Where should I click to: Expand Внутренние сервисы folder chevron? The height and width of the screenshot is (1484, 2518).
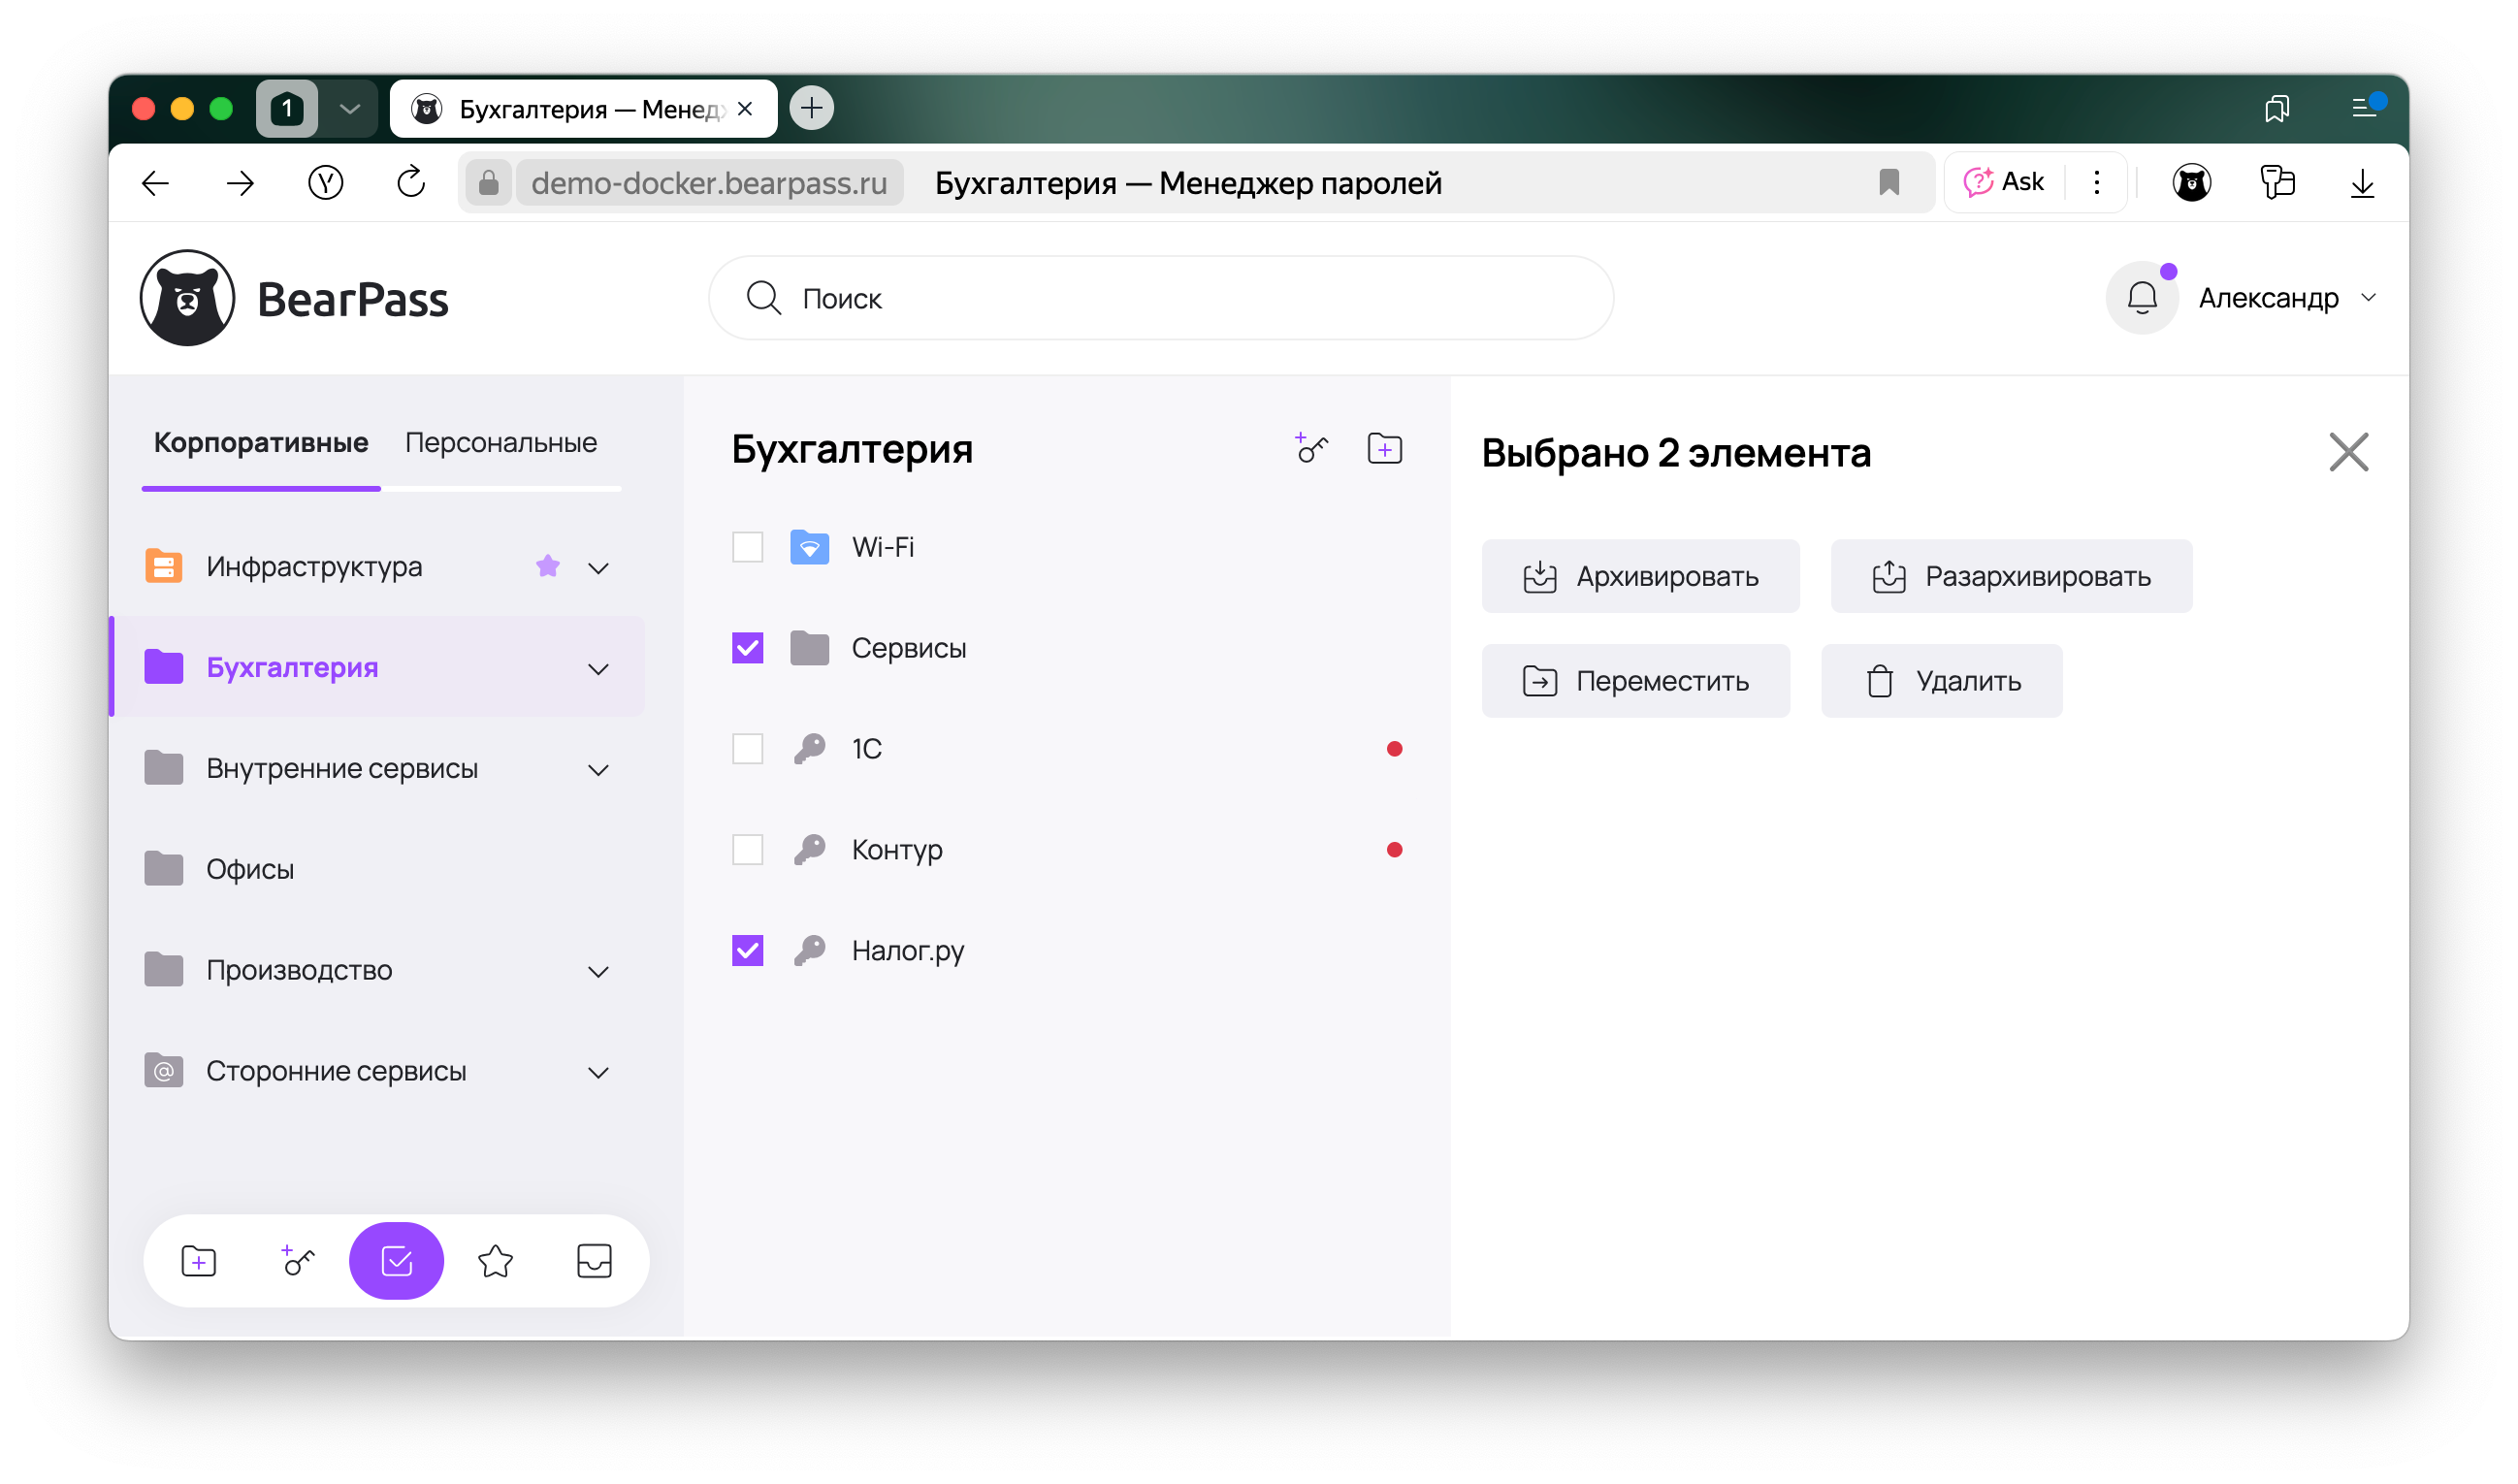click(598, 770)
